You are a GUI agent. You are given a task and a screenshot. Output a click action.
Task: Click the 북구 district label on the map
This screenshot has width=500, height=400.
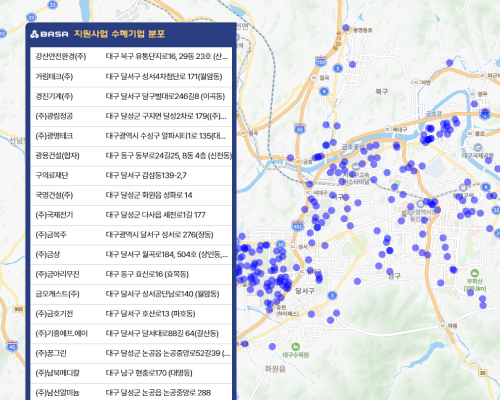381,91
